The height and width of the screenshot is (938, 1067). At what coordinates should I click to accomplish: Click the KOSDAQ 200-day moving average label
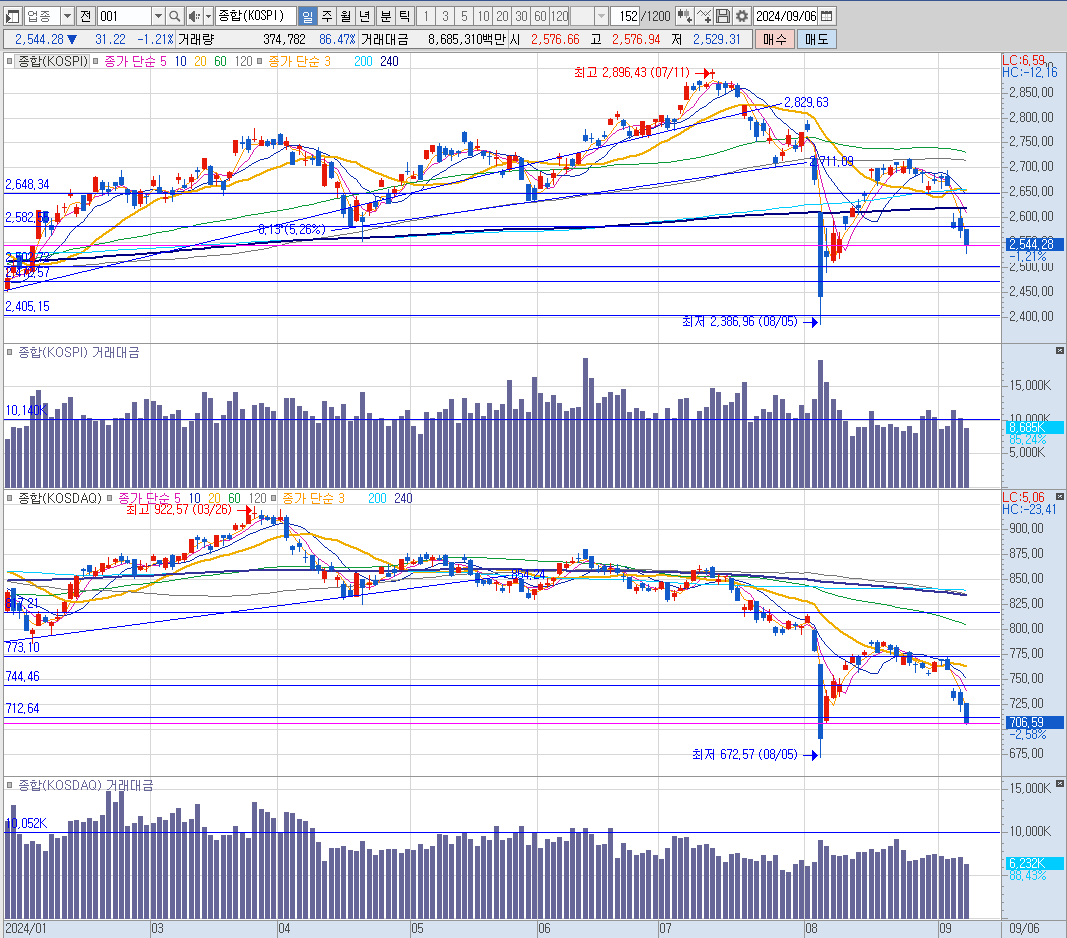click(377, 498)
